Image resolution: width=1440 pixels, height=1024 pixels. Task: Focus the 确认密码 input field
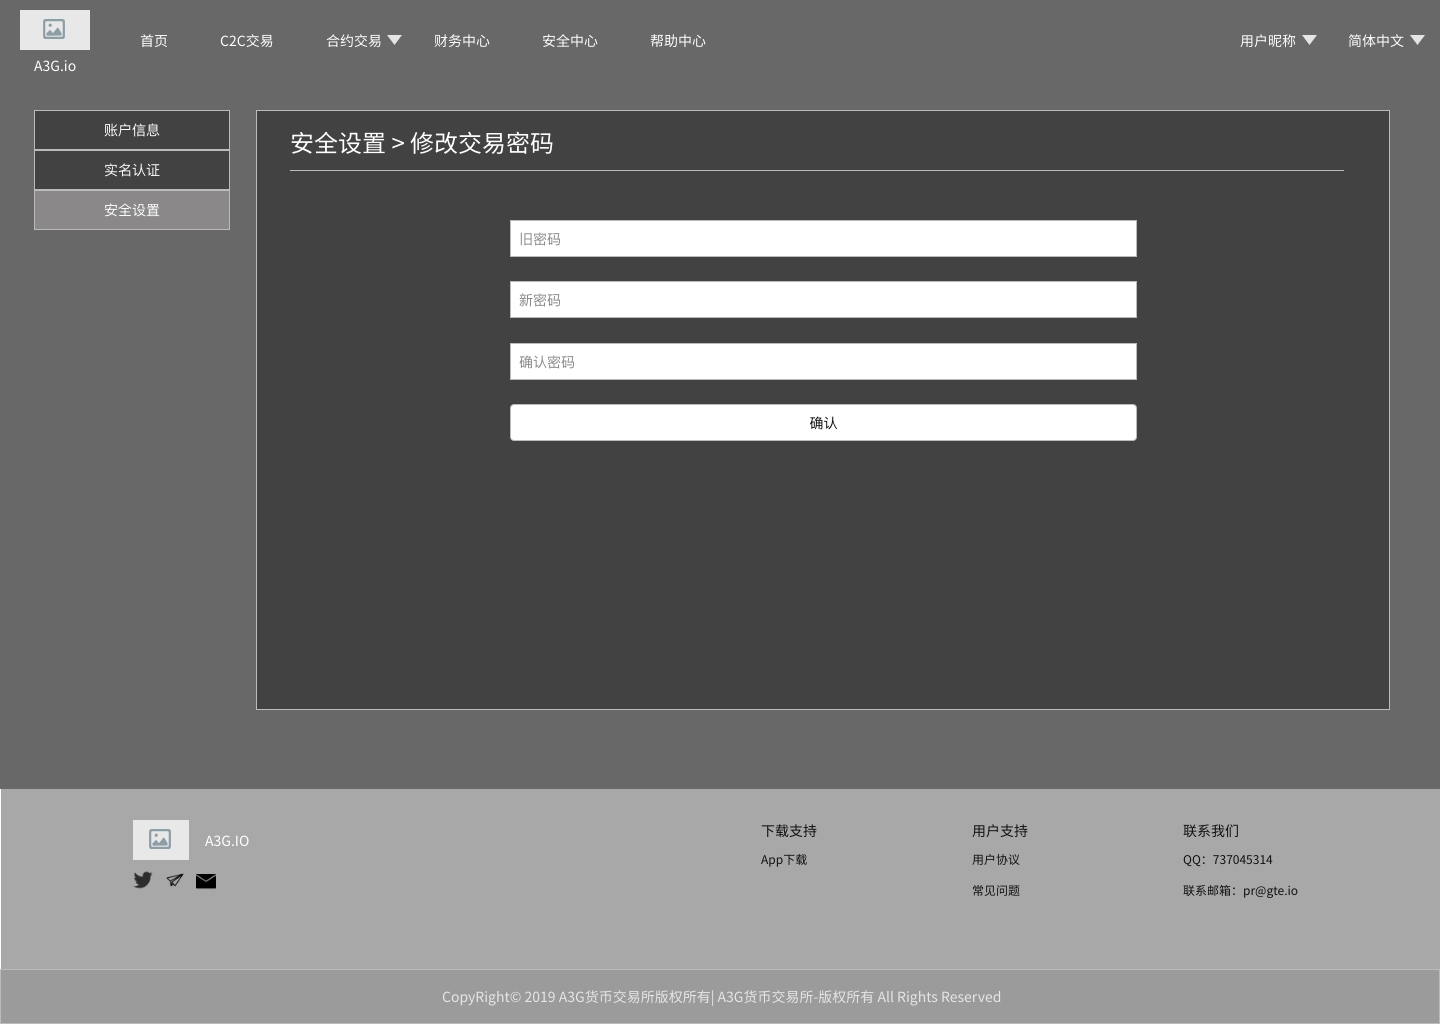(823, 362)
